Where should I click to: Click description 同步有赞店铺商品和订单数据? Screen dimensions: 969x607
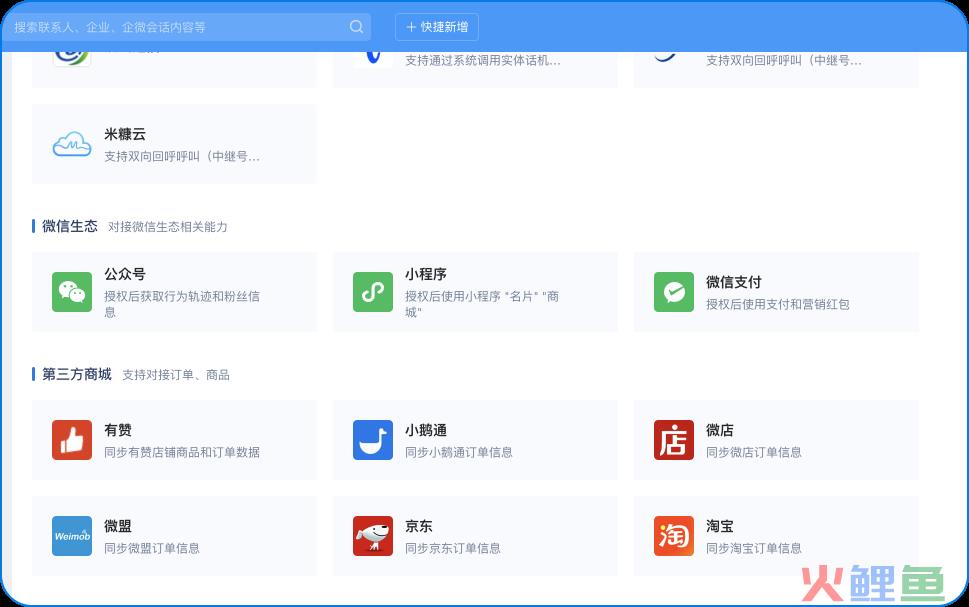tap(182, 452)
